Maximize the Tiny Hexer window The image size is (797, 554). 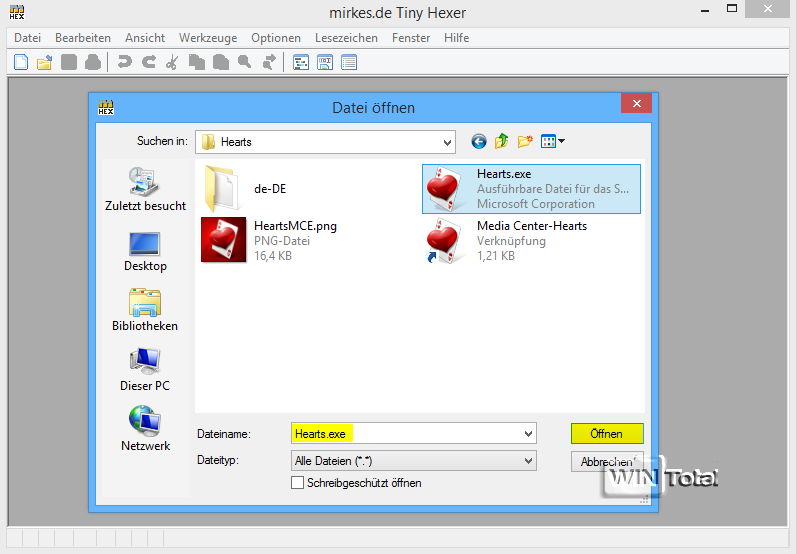[x=732, y=9]
